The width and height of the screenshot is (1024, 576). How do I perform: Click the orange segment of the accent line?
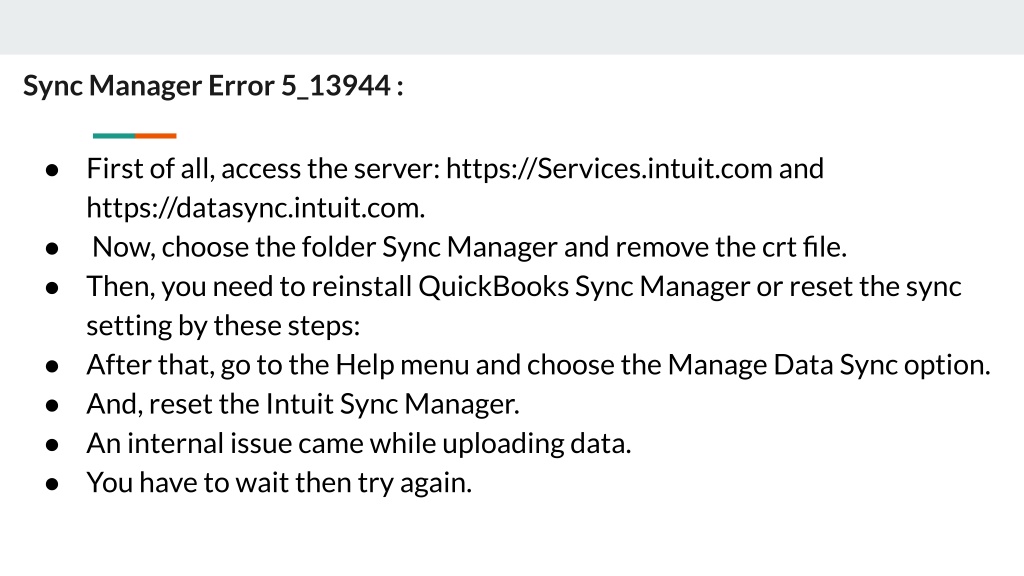[x=155, y=136]
